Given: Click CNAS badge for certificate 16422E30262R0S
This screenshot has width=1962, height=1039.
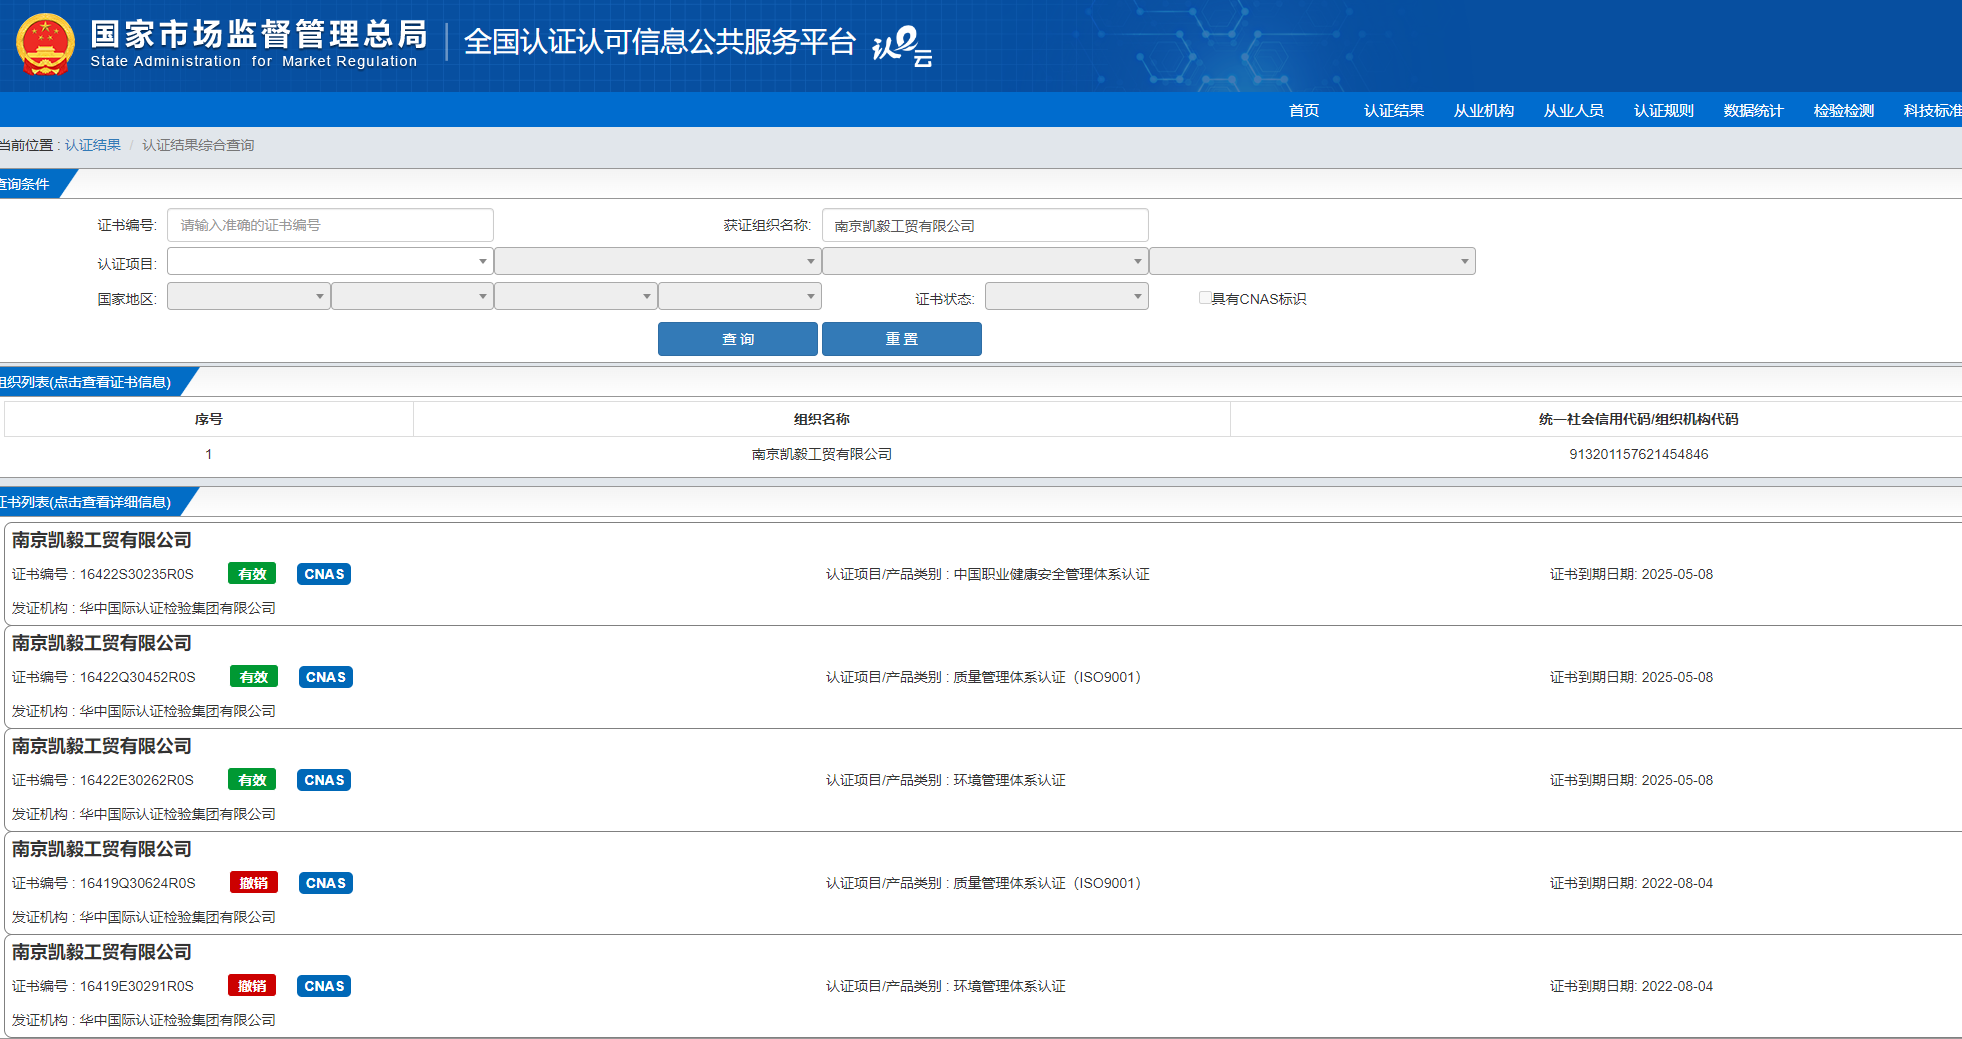Looking at the screenshot, I should click(324, 780).
